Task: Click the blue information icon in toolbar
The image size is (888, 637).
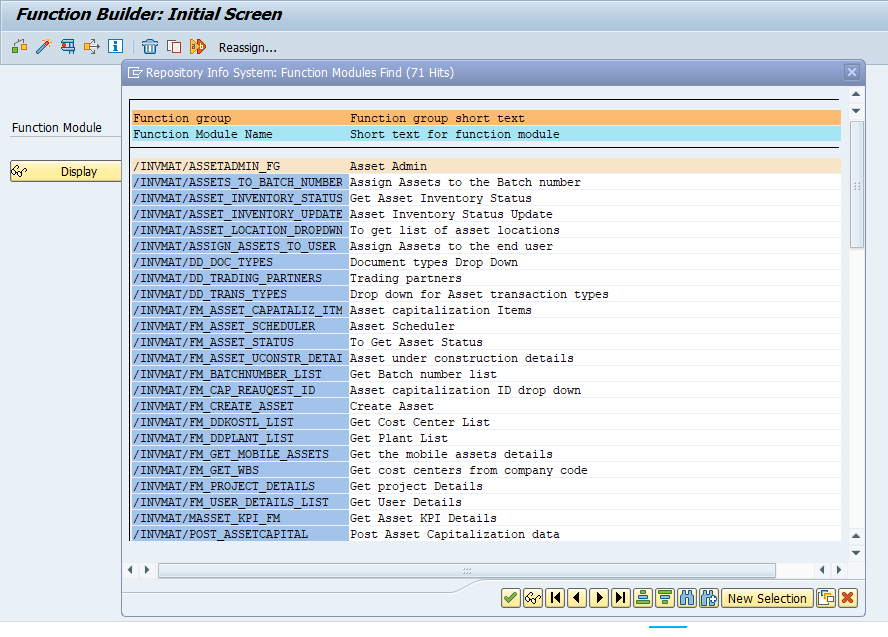Action: pyautogui.click(x=115, y=47)
